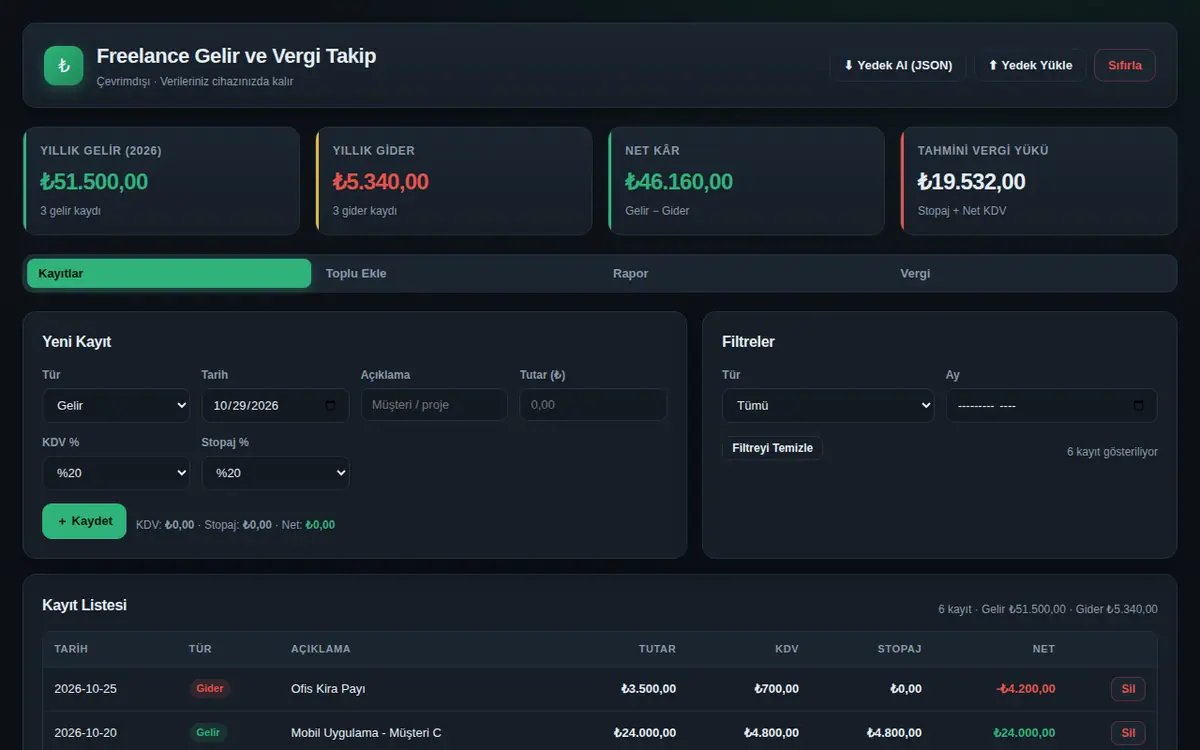Click the STOPAJ column header
The height and width of the screenshot is (750, 1200).
(x=899, y=649)
